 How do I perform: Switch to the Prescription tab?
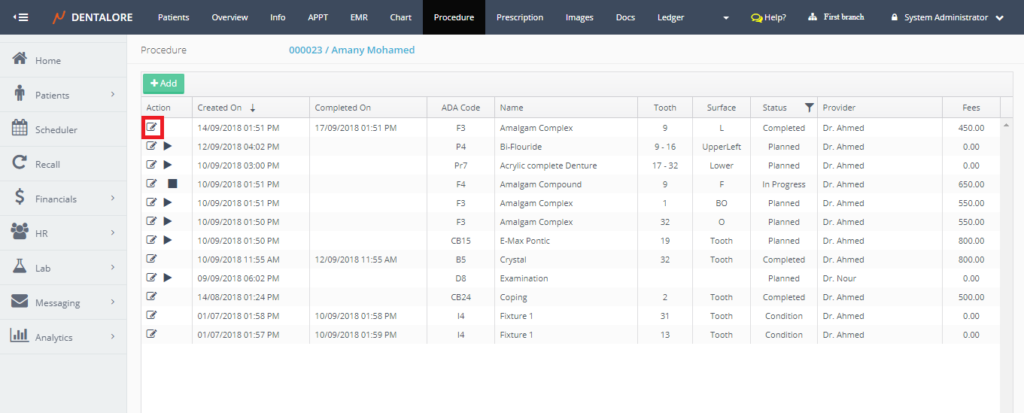pyautogui.click(x=519, y=17)
